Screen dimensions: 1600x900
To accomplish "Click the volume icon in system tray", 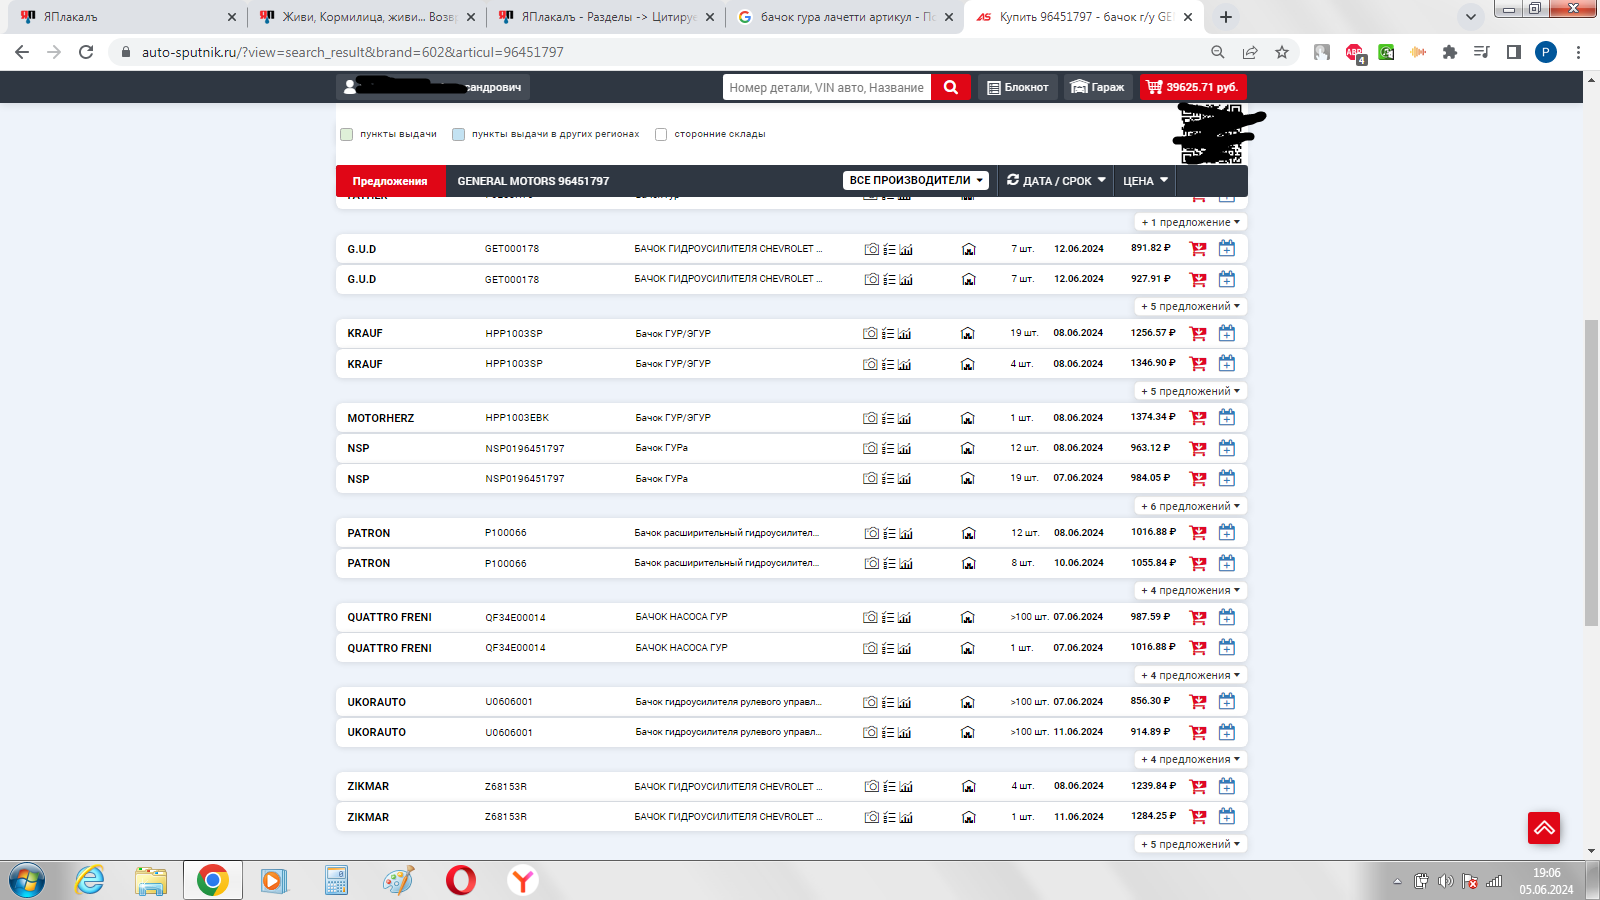I will [1445, 881].
